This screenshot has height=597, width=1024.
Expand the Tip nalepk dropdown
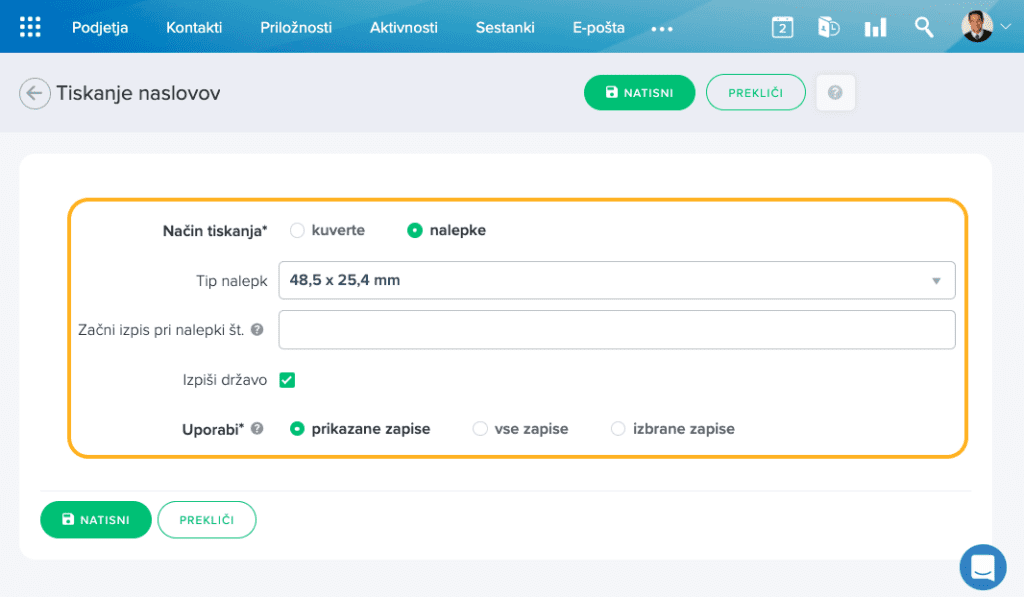(x=616, y=281)
